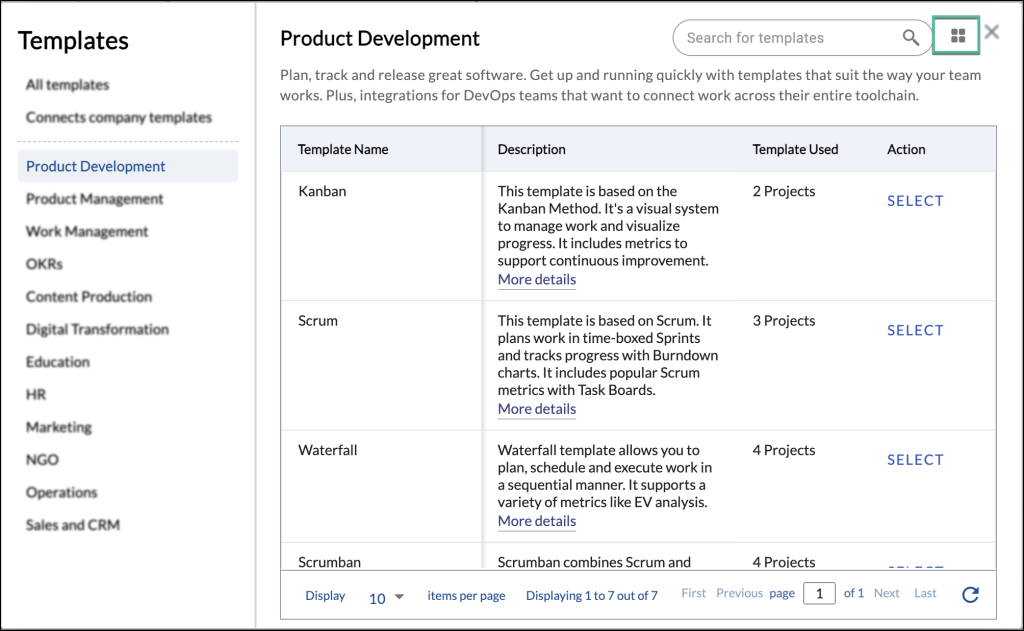Screen dimensions: 1024x631
Task: Click the Description column header
Action: click(x=532, y=150)
